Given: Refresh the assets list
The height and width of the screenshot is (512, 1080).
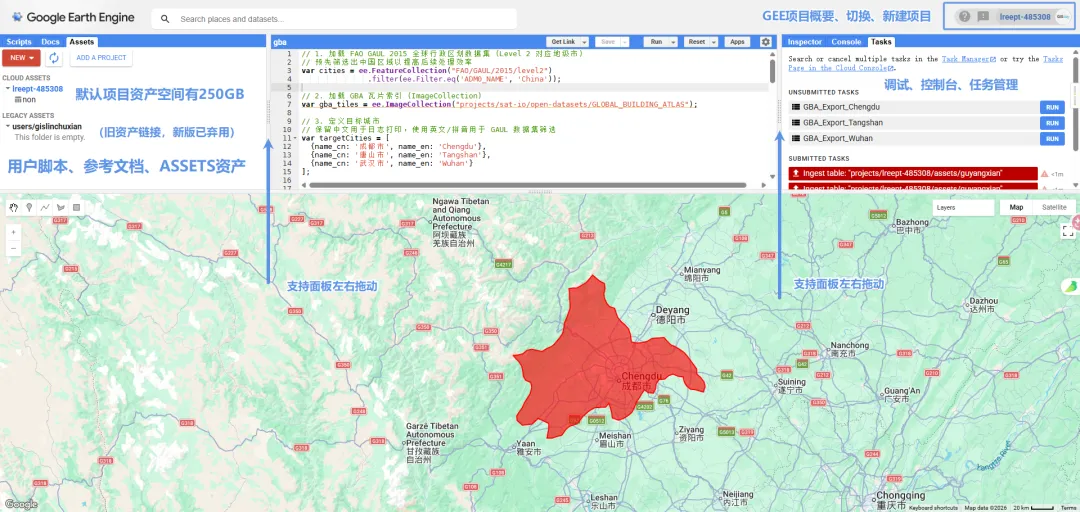Looking at the screenshot, I should 54,58.
